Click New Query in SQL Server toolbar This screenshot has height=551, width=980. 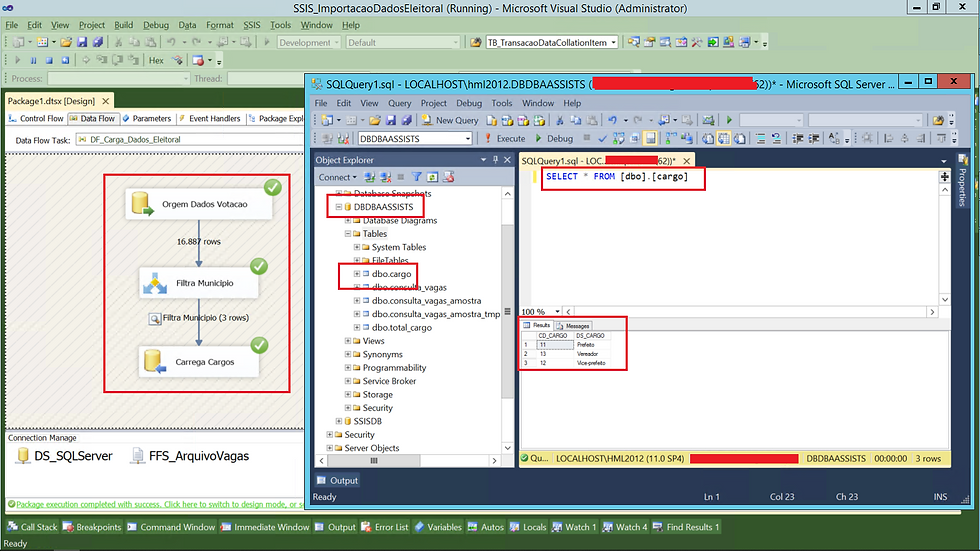pyautogui.click(x=450, y=120)
